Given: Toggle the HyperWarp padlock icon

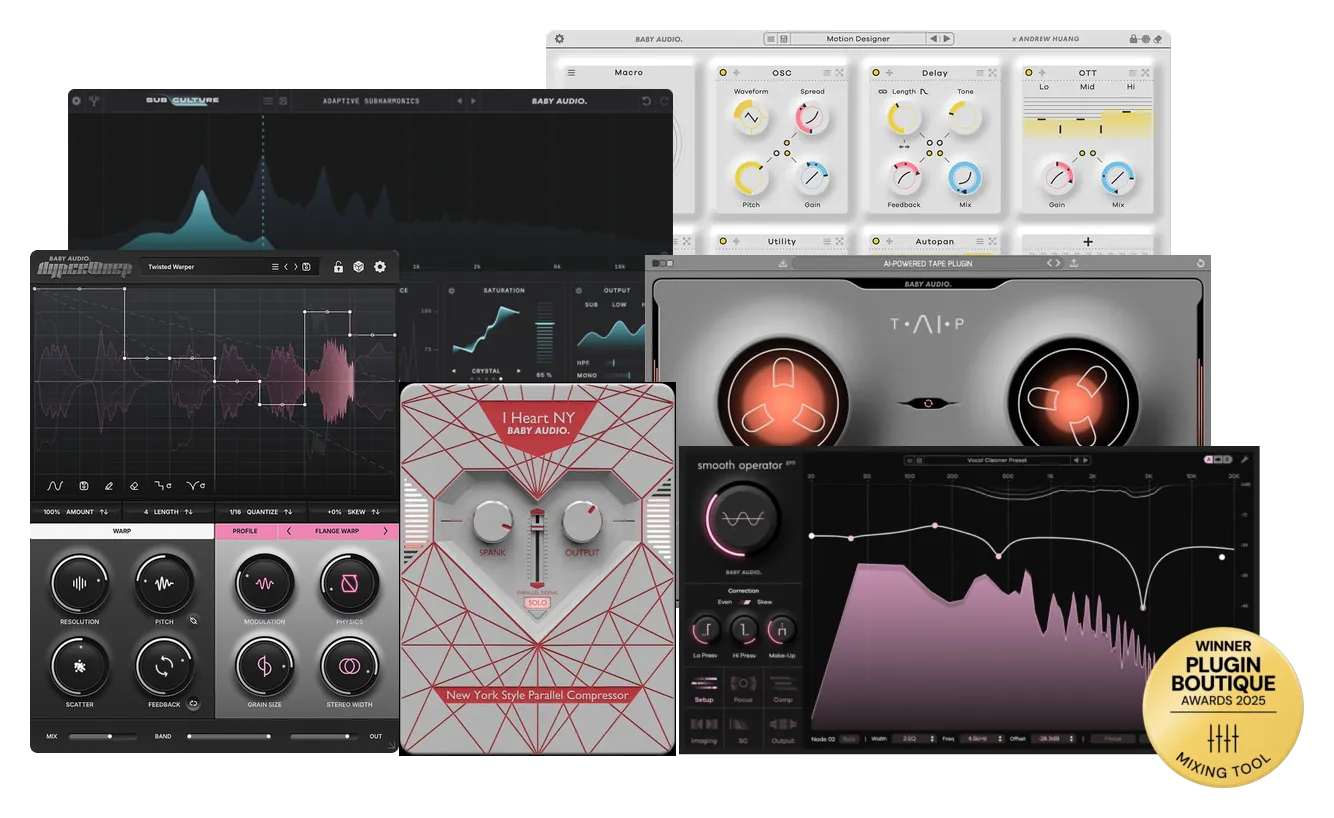Looking at the screenshot, I should click(339, 267).
